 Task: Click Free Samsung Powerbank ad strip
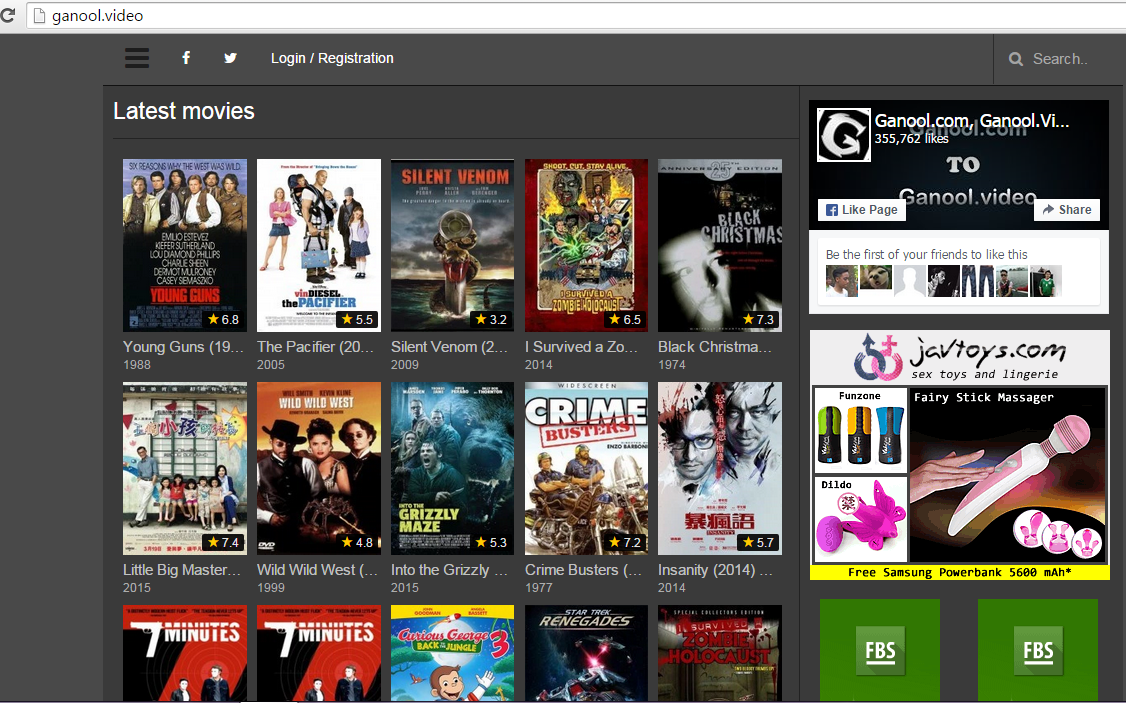tap(959, 572)
